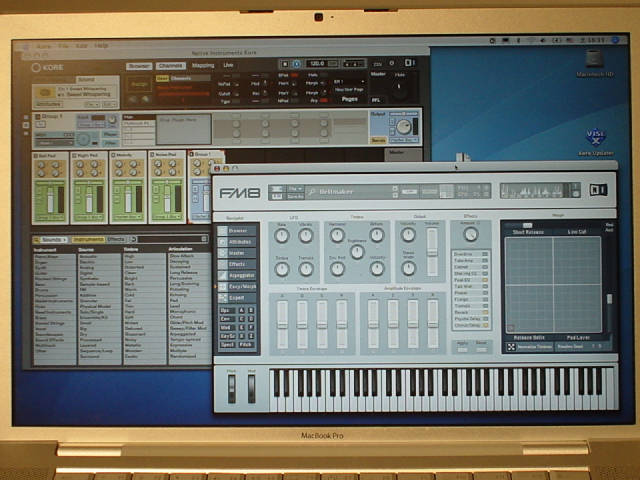Open Help menu in the menu bar
The image size is (640, 480).
click(x=101, y=45)
